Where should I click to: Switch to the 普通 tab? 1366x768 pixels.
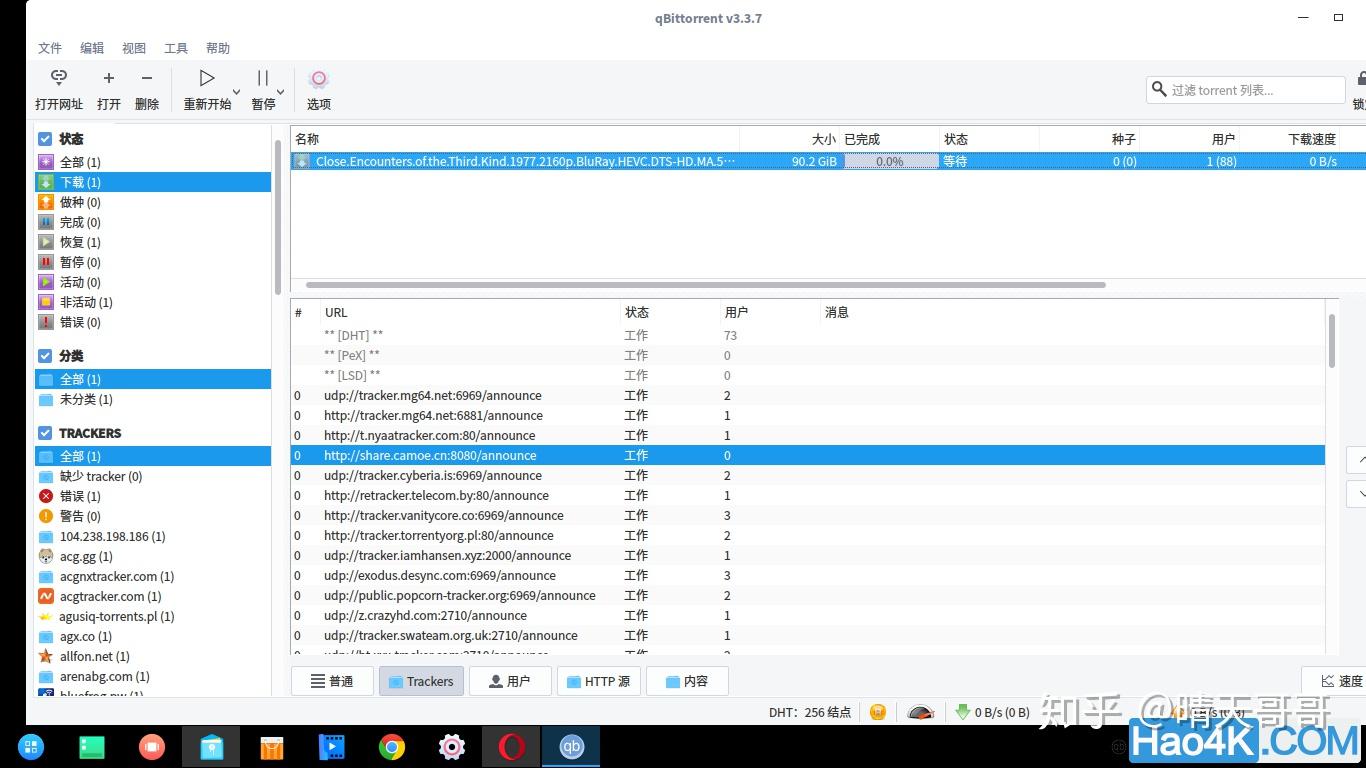click(x=332, y=681)
